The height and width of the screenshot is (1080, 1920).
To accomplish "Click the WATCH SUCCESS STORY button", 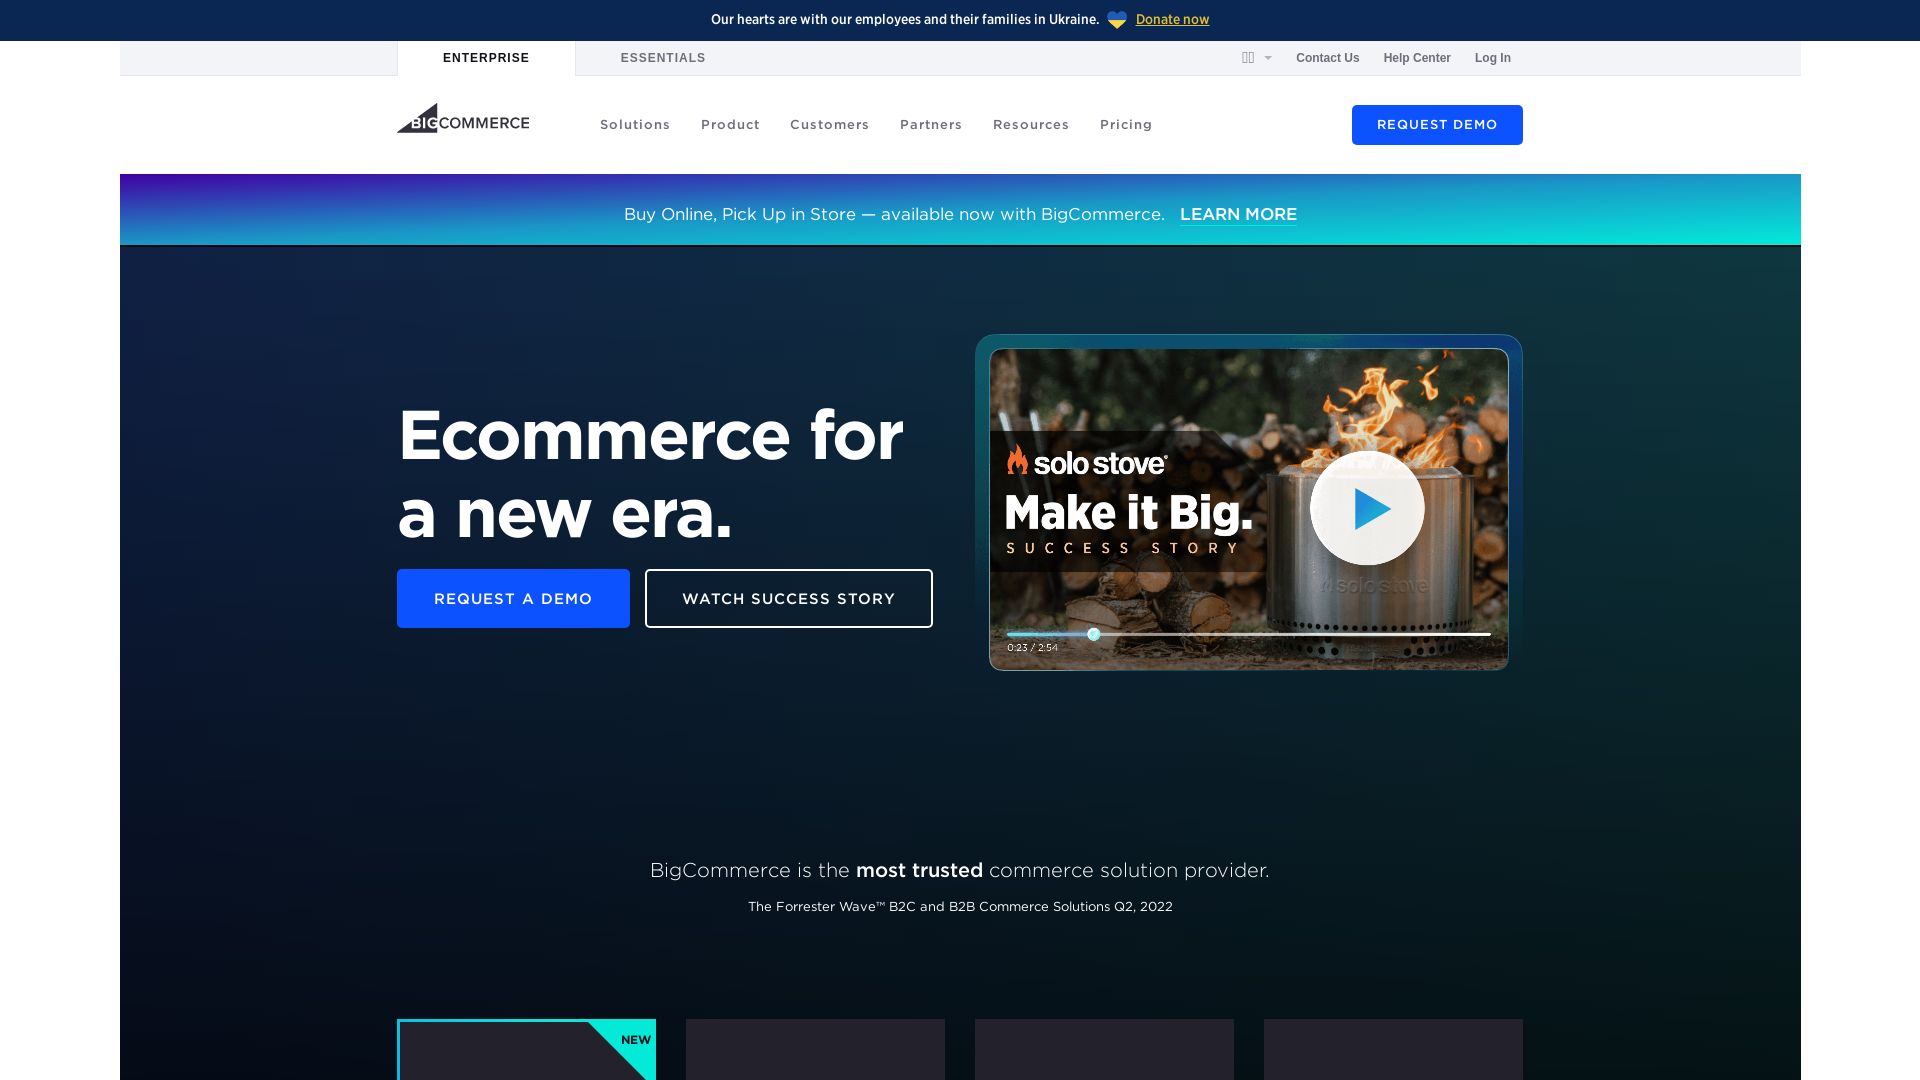I will pos(789,599).
